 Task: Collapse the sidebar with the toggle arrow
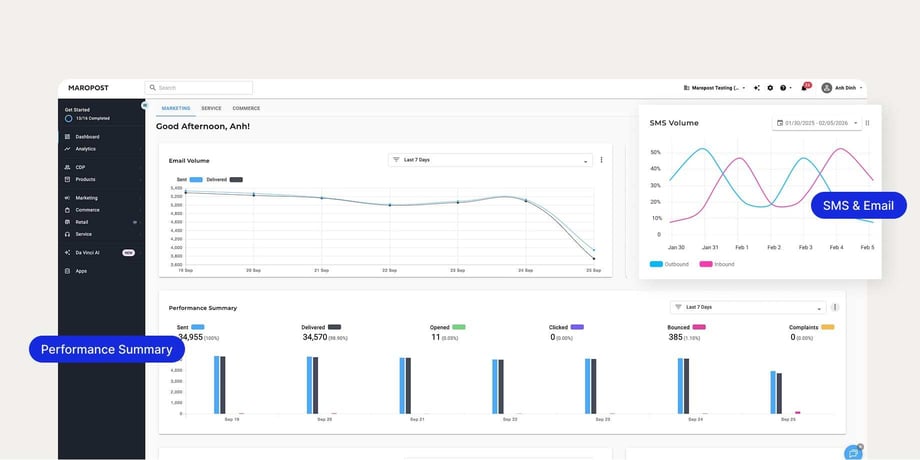pyautogui.click(x=144, y=106)
